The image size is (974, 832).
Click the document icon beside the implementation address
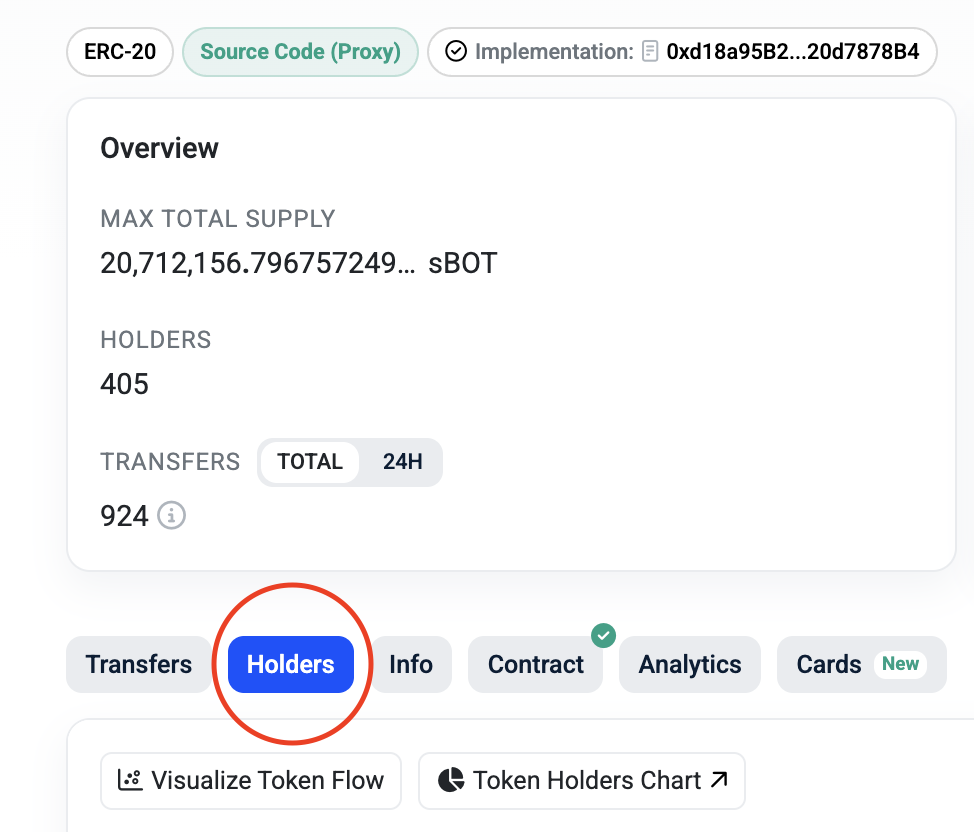tap(650, 51)
